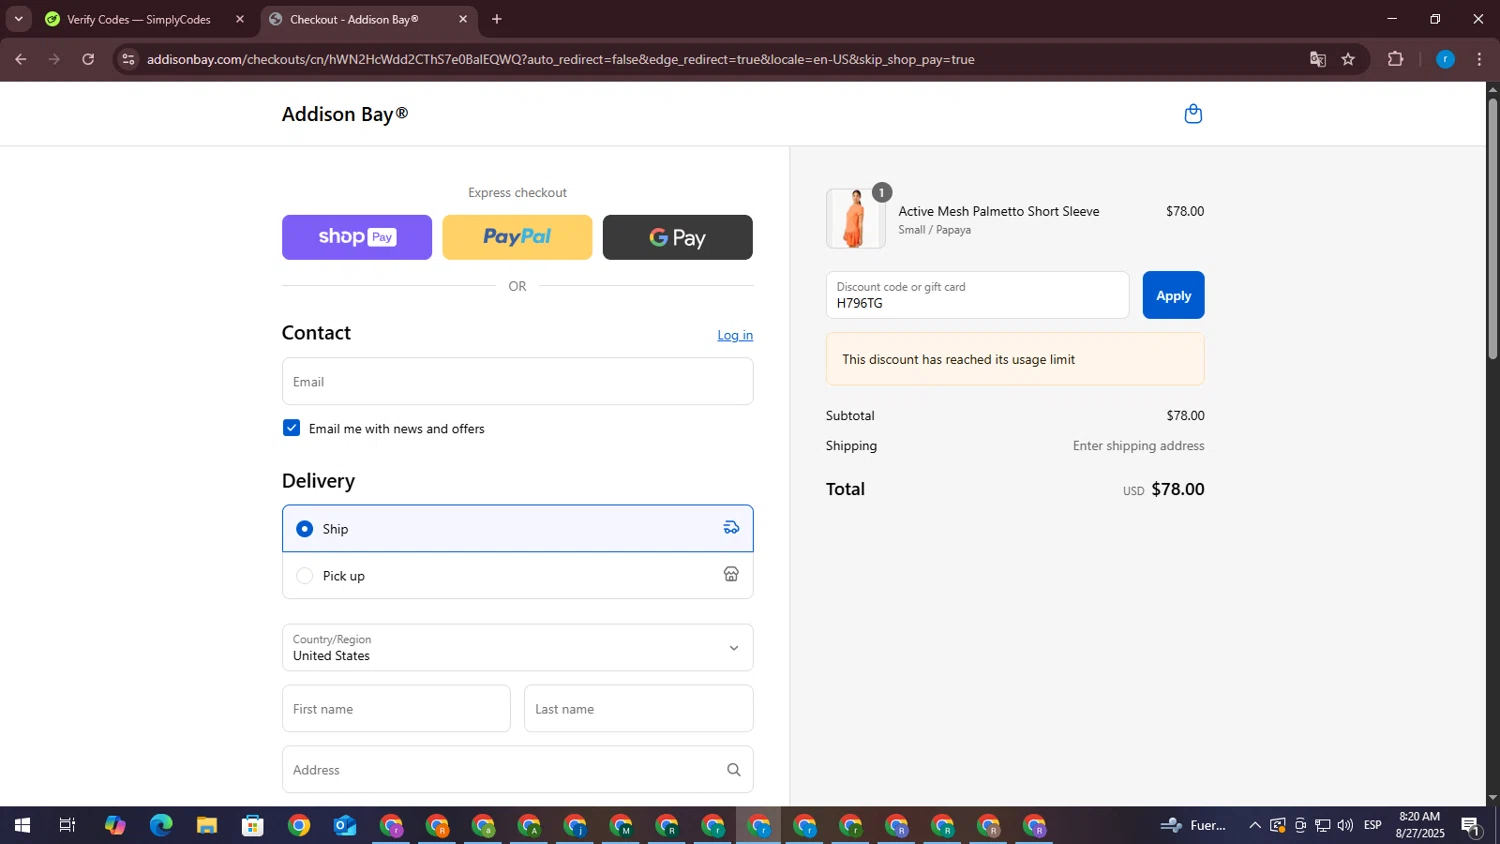Viewport: 1500px width, 844px height.
Task: Focus the Address input field
Action: (517, 770)
